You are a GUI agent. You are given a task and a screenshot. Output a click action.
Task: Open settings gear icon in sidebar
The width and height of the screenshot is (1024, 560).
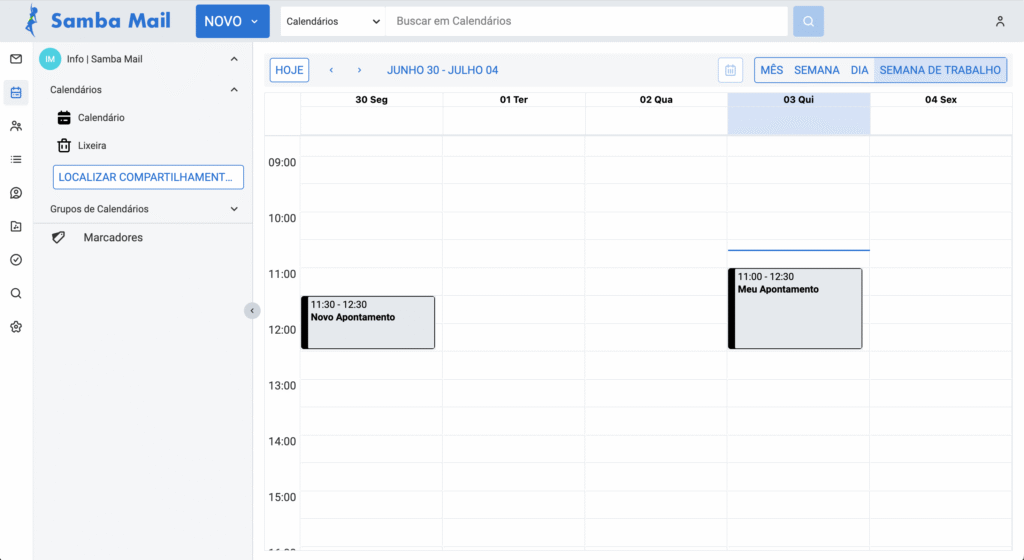click(16, 327)
